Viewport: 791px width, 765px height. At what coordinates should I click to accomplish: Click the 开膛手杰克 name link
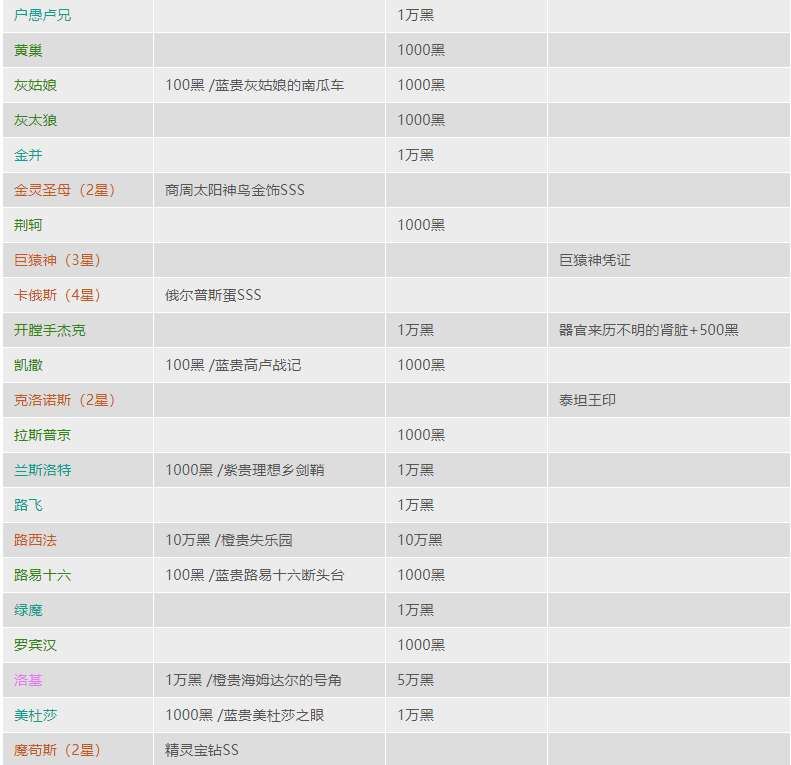point(50,330)
